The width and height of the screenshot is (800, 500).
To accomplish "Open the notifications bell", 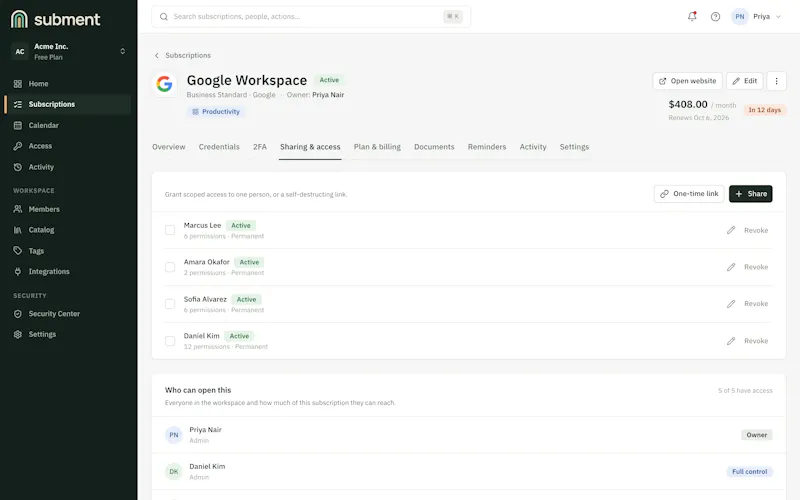I will [692, 16].
